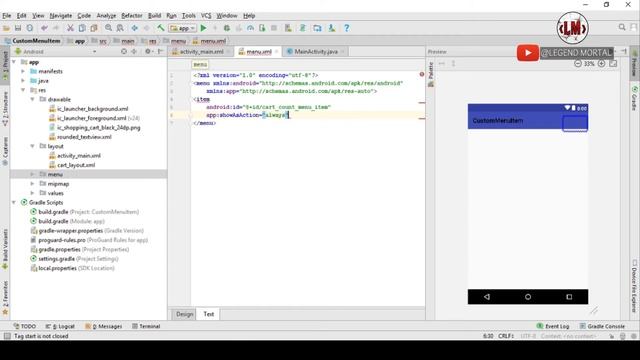Click the Paste toolbar icon
The height and width of the screenshot is (360, 640).
94,28
